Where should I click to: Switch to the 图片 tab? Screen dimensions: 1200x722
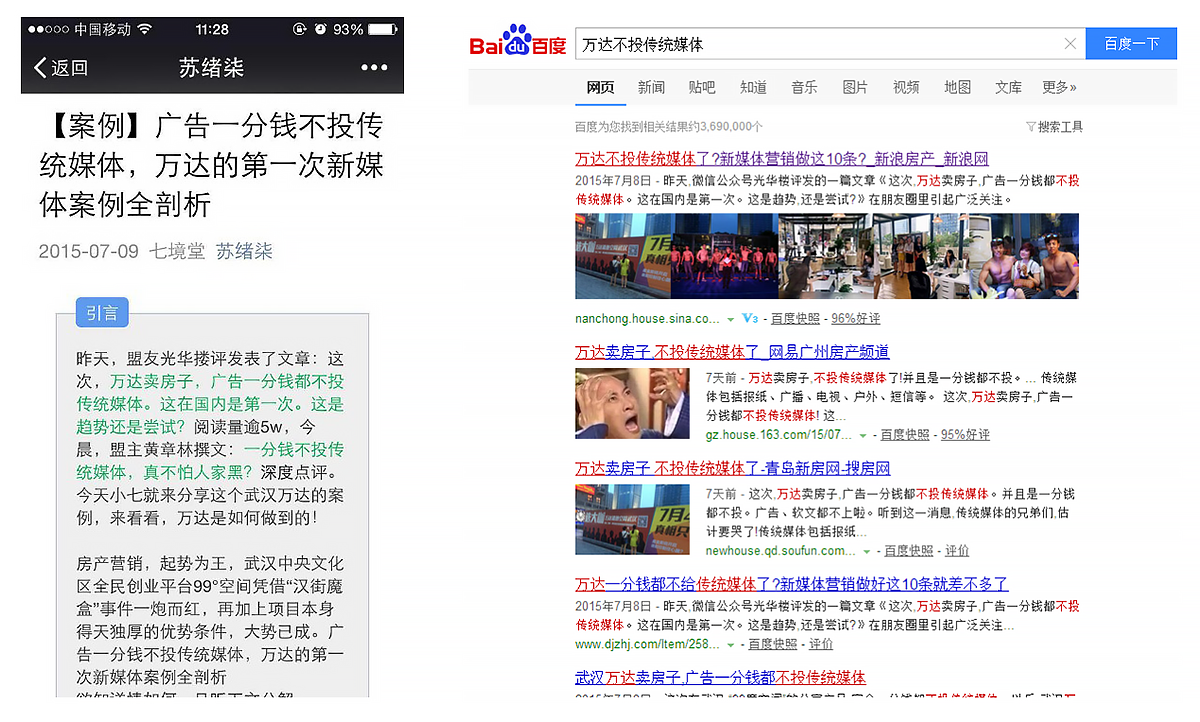click(855, 88)
